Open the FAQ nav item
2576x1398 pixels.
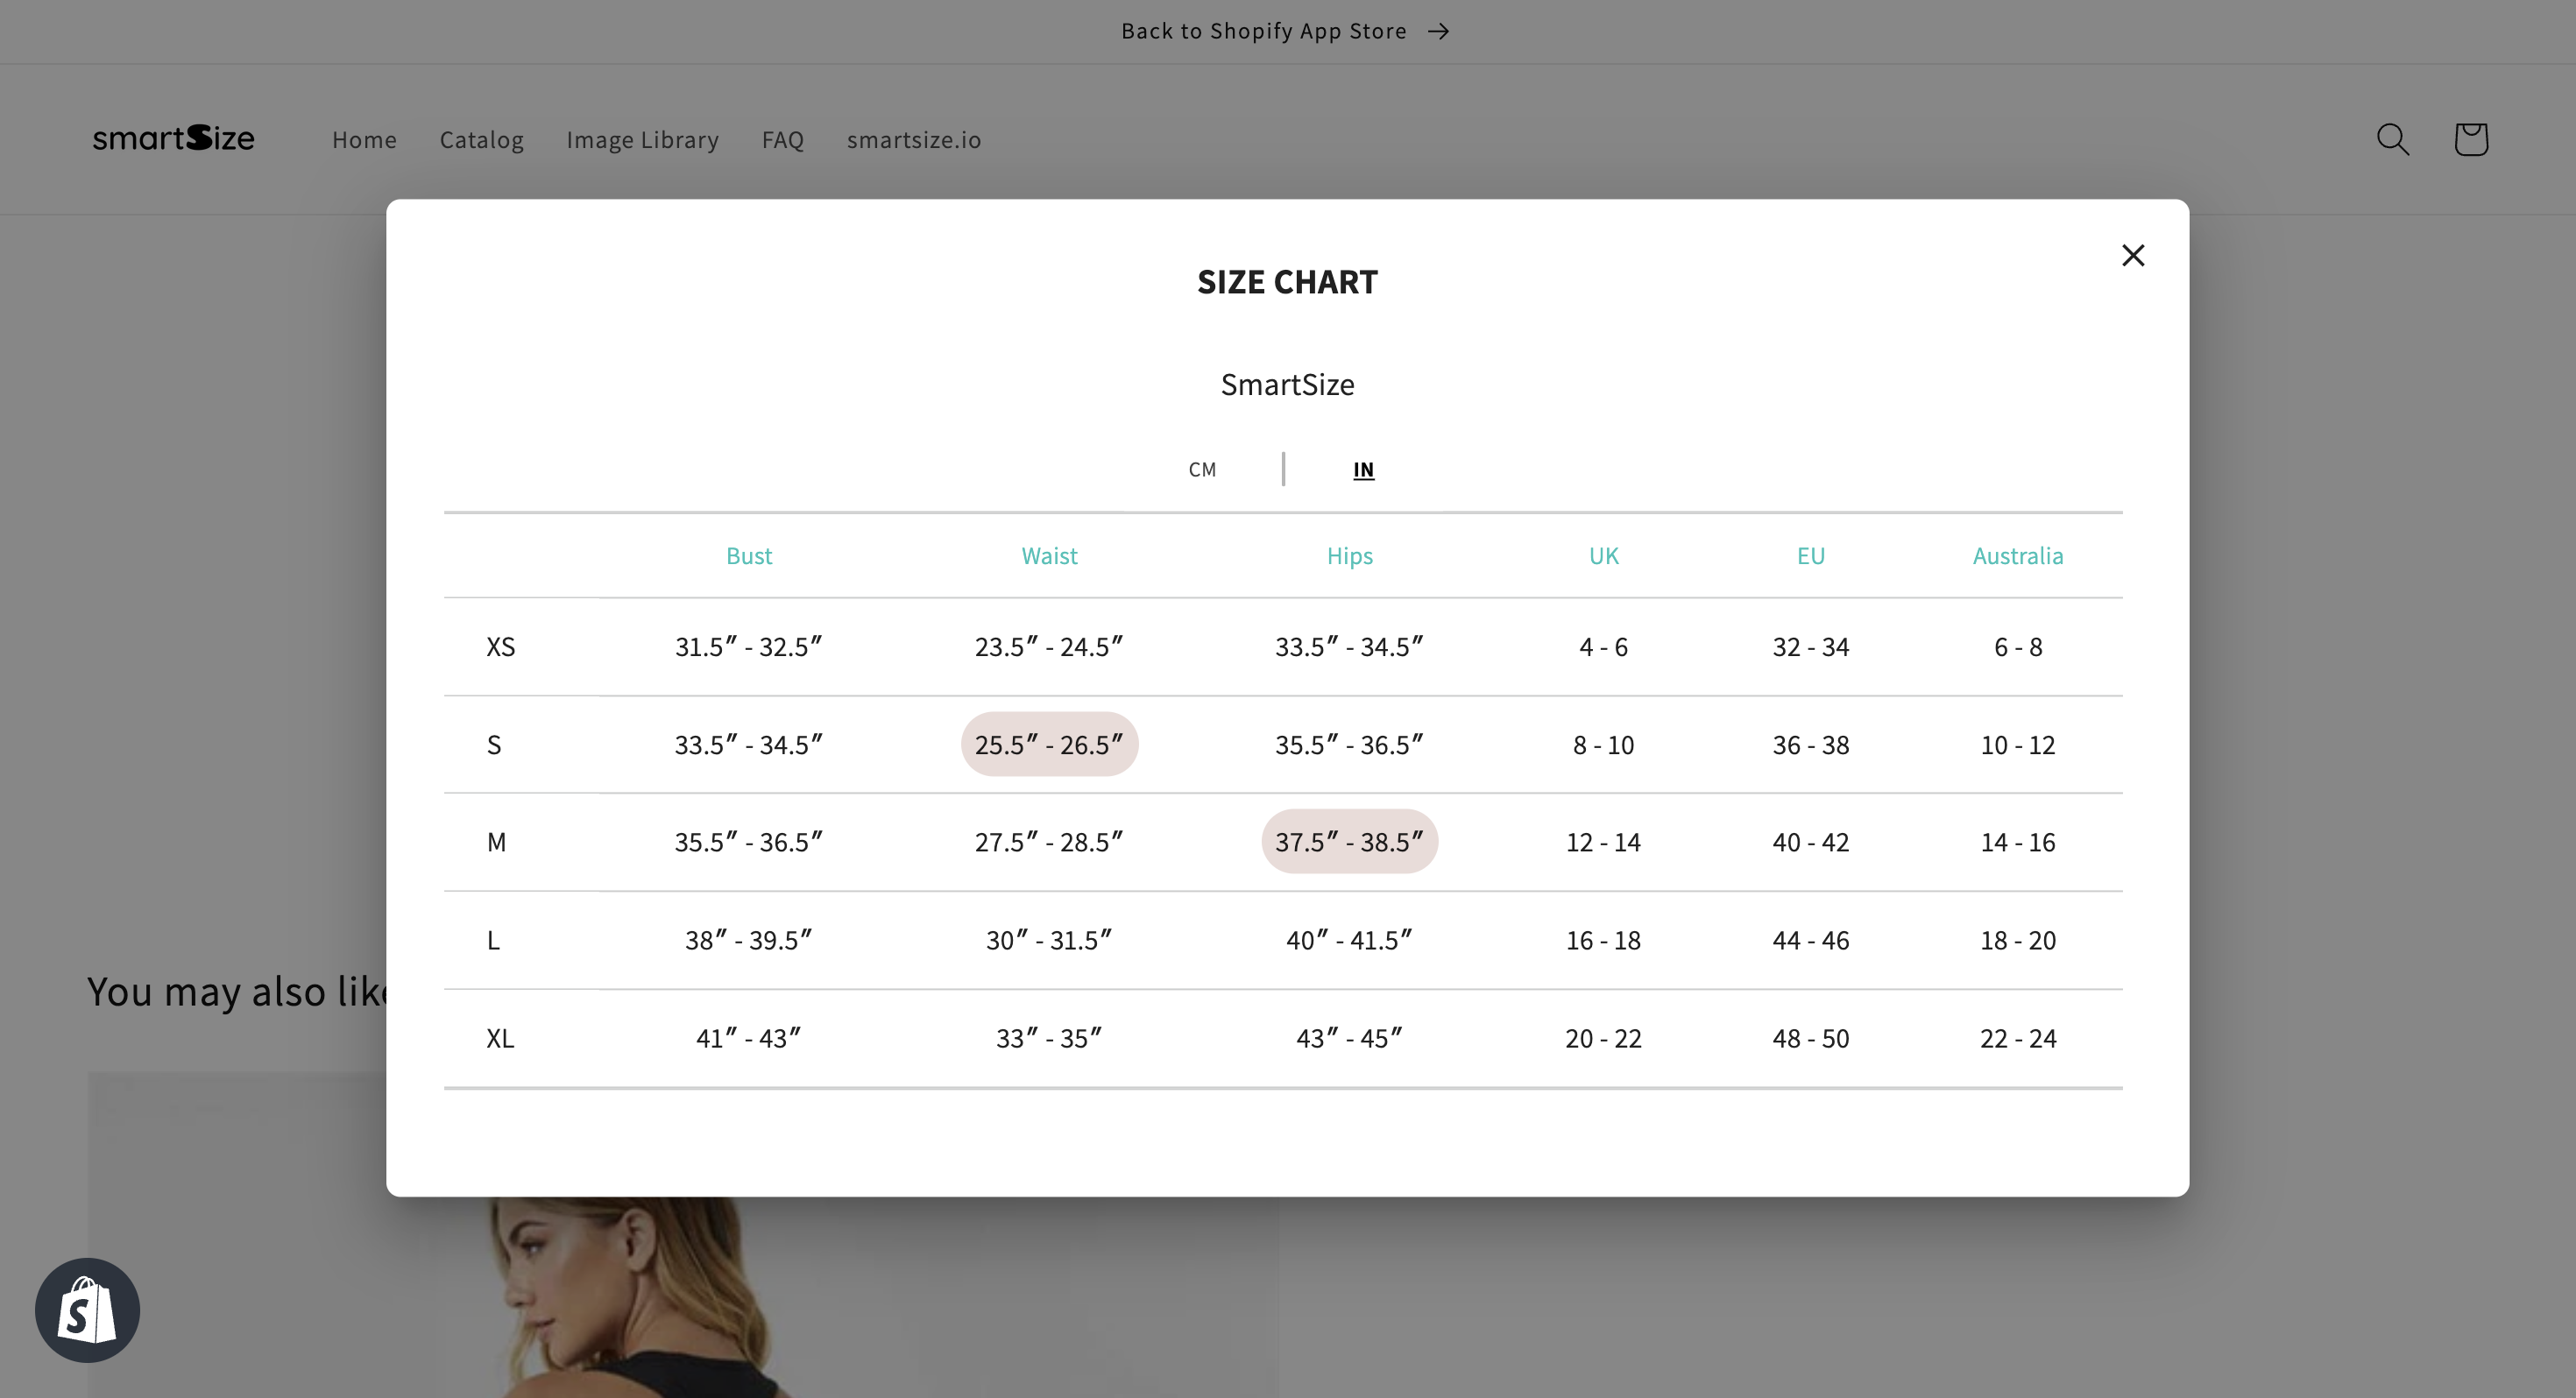(x=782, y=139)
